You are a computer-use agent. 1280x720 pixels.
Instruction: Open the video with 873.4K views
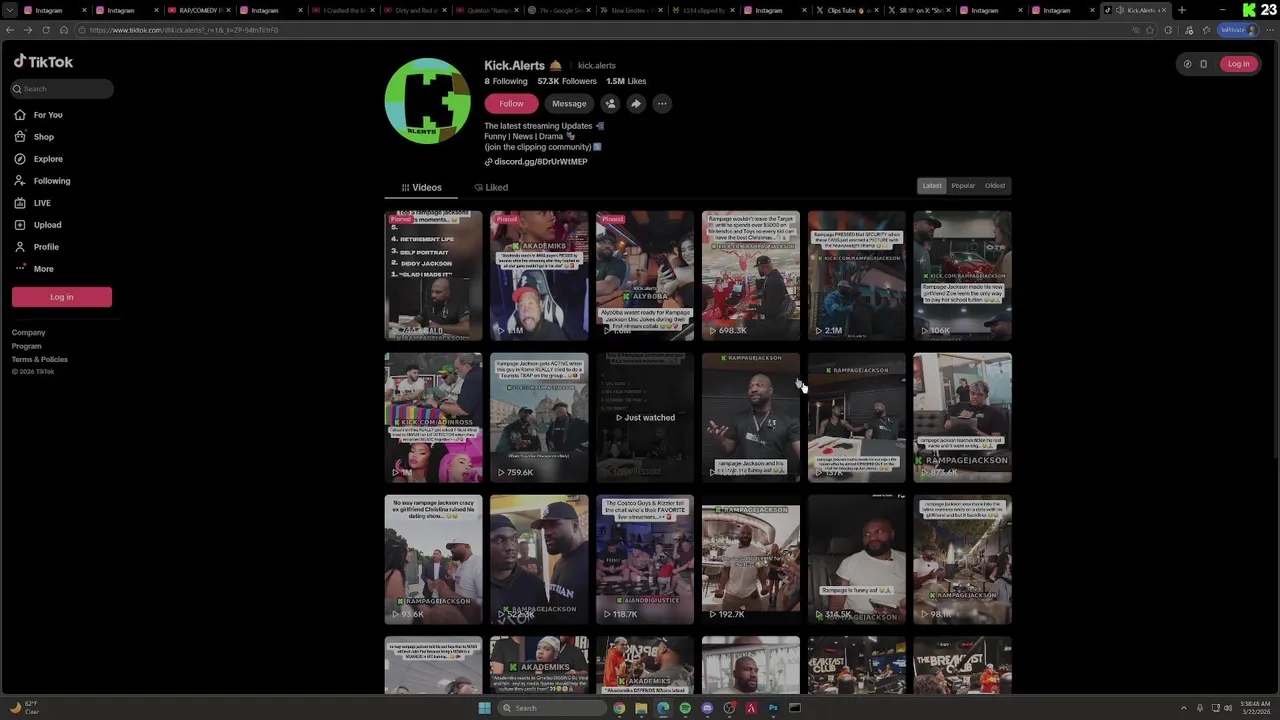click(963, 417)
